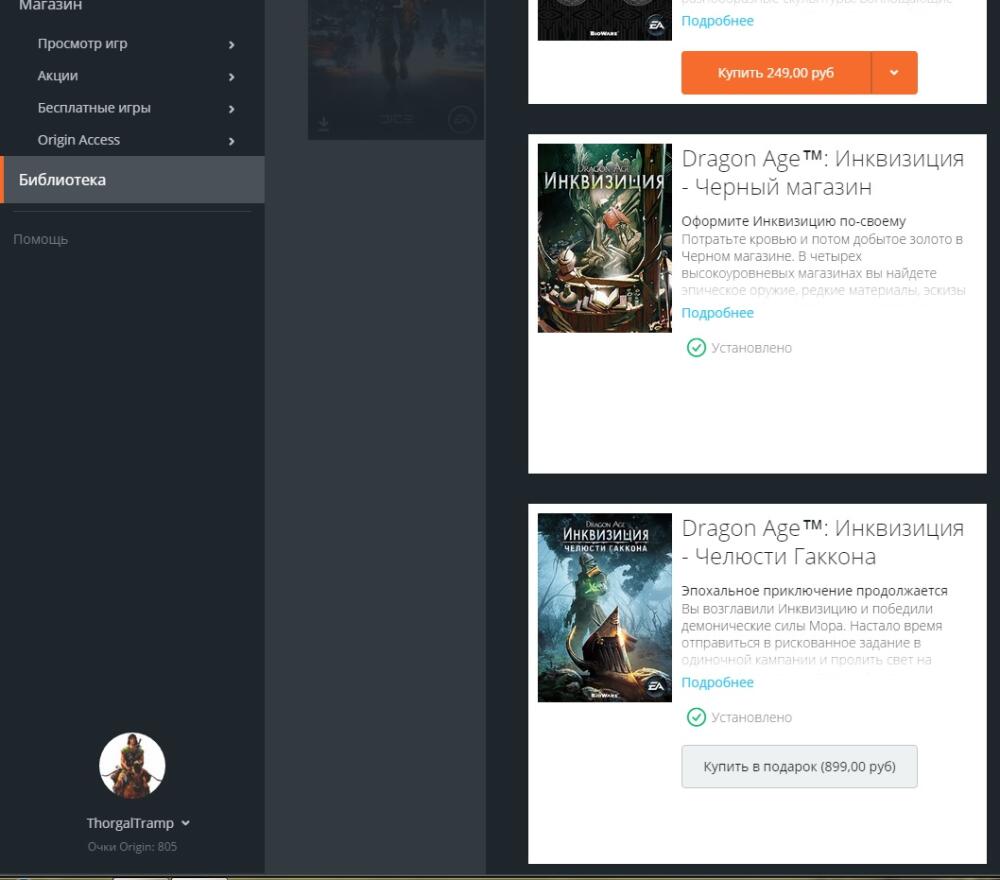Open Акции menu entry
This screenshot has height=880, width=1000.
pyautogui.click(x=57, y=76)
